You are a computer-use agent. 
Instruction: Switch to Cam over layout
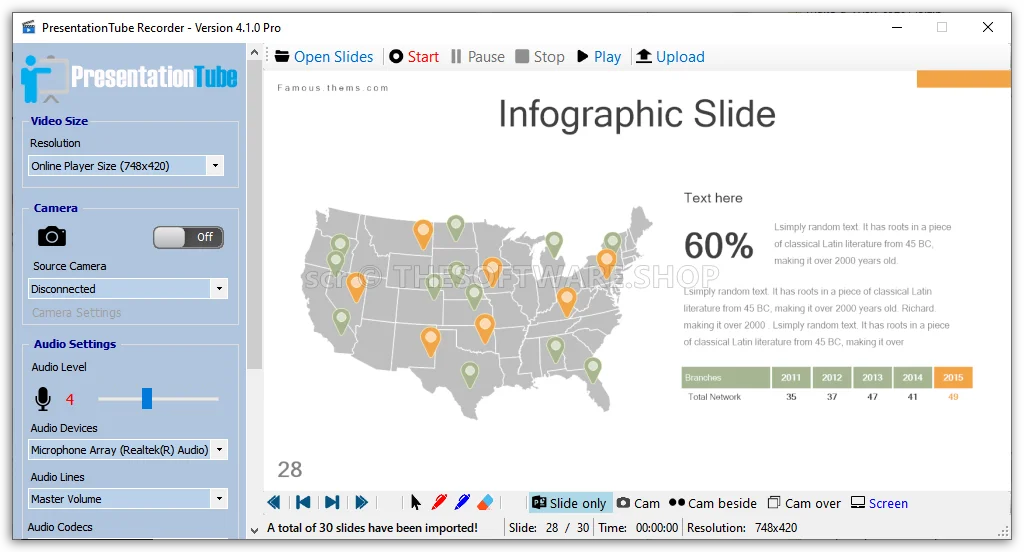click(804, 503)
